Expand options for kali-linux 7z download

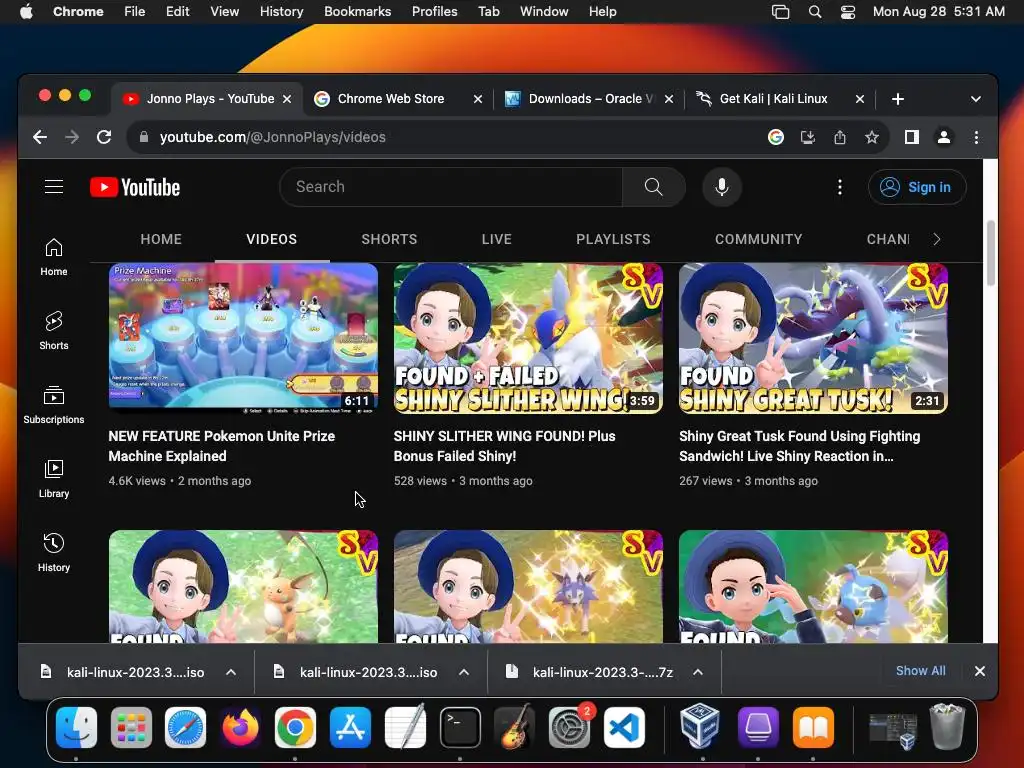point(697,672)
